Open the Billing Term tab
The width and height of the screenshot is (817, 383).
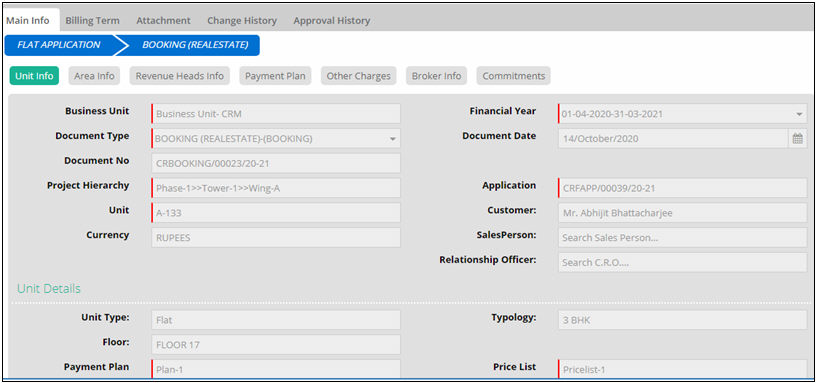click(x=92, y=21)
